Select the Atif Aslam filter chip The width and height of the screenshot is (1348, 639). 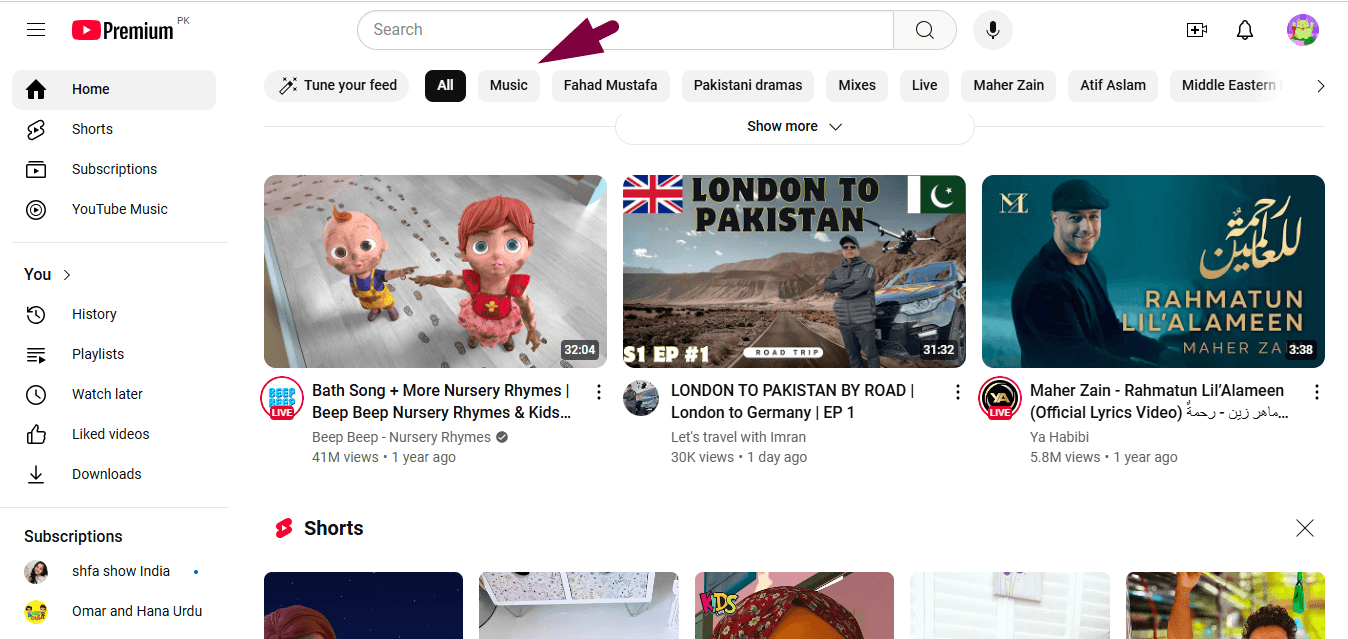[x=1113, y=86]
